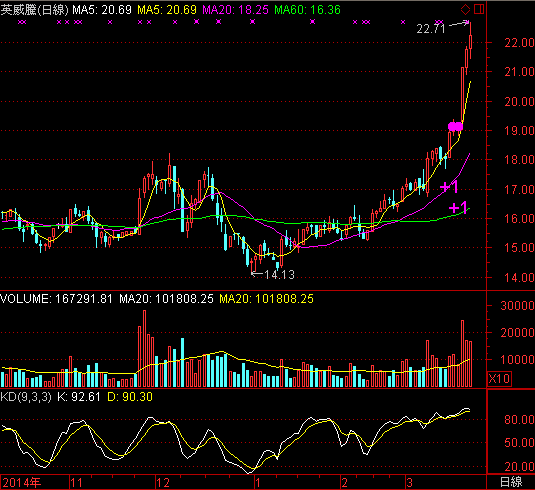Screen dimensions: 535x490
Task: Click the 21.00 price axis label
Action: (519, 72)
